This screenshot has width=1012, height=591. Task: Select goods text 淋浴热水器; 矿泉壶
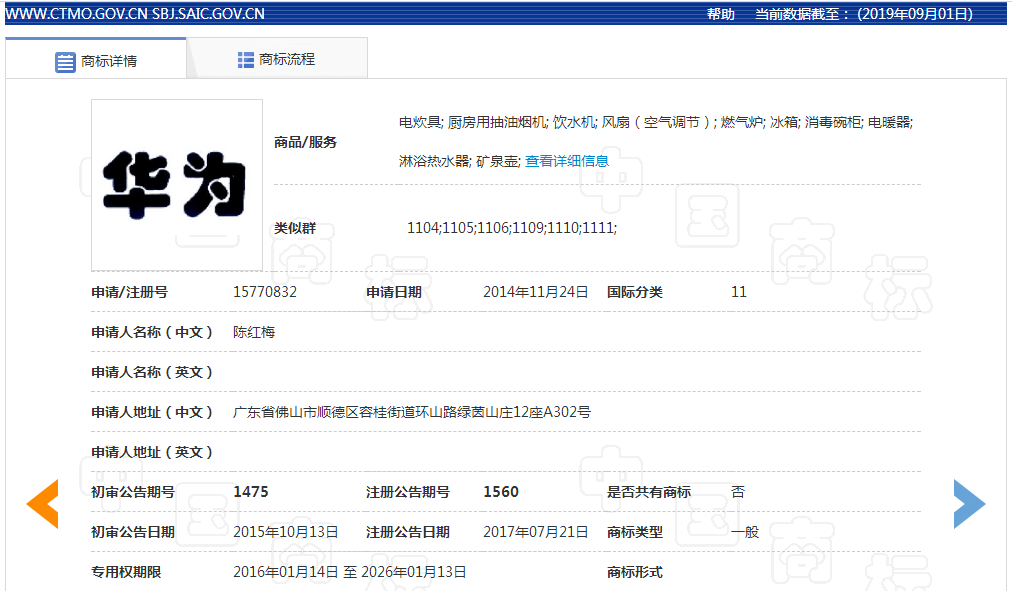click(x=458, y=161)
